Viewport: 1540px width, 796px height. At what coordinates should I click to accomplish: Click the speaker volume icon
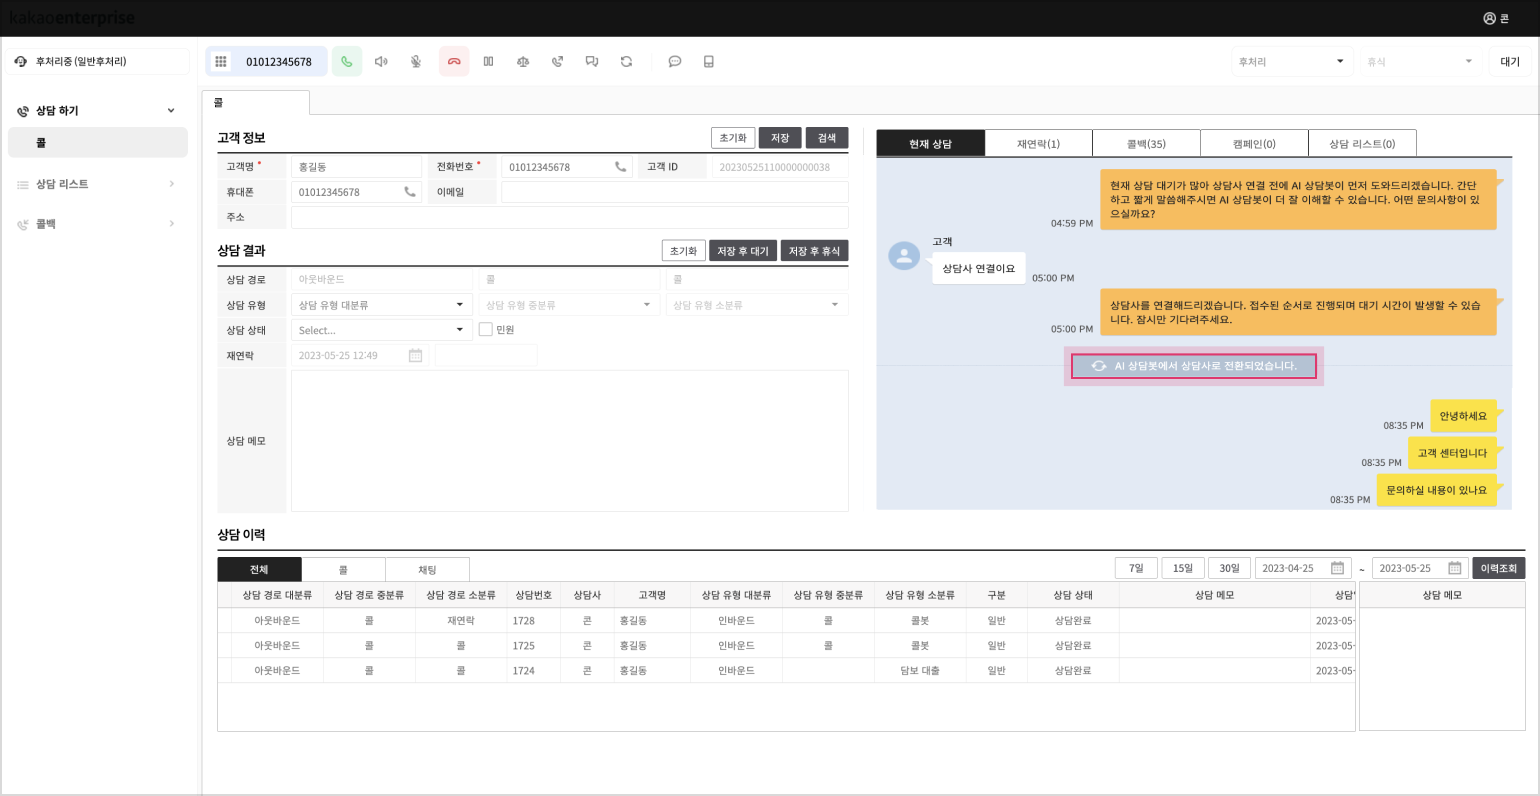pyautogui.click(x=381, y=62)
